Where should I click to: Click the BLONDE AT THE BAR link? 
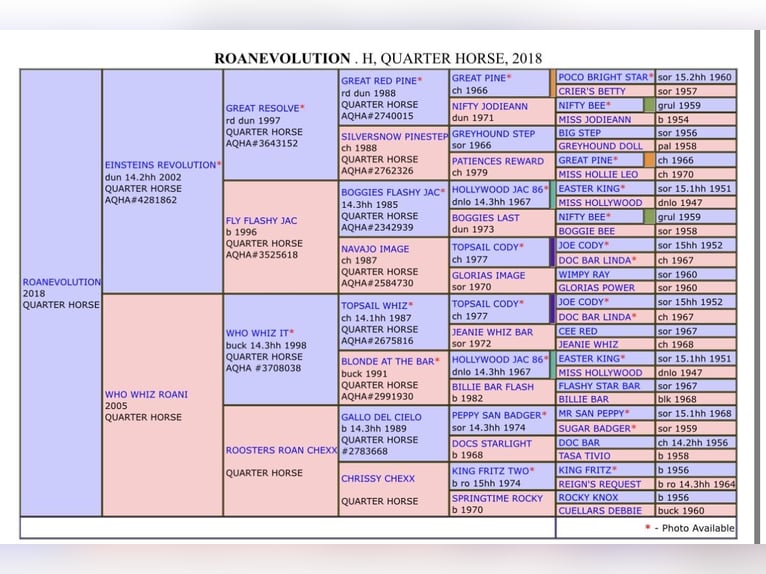click(x=387, y=361)
